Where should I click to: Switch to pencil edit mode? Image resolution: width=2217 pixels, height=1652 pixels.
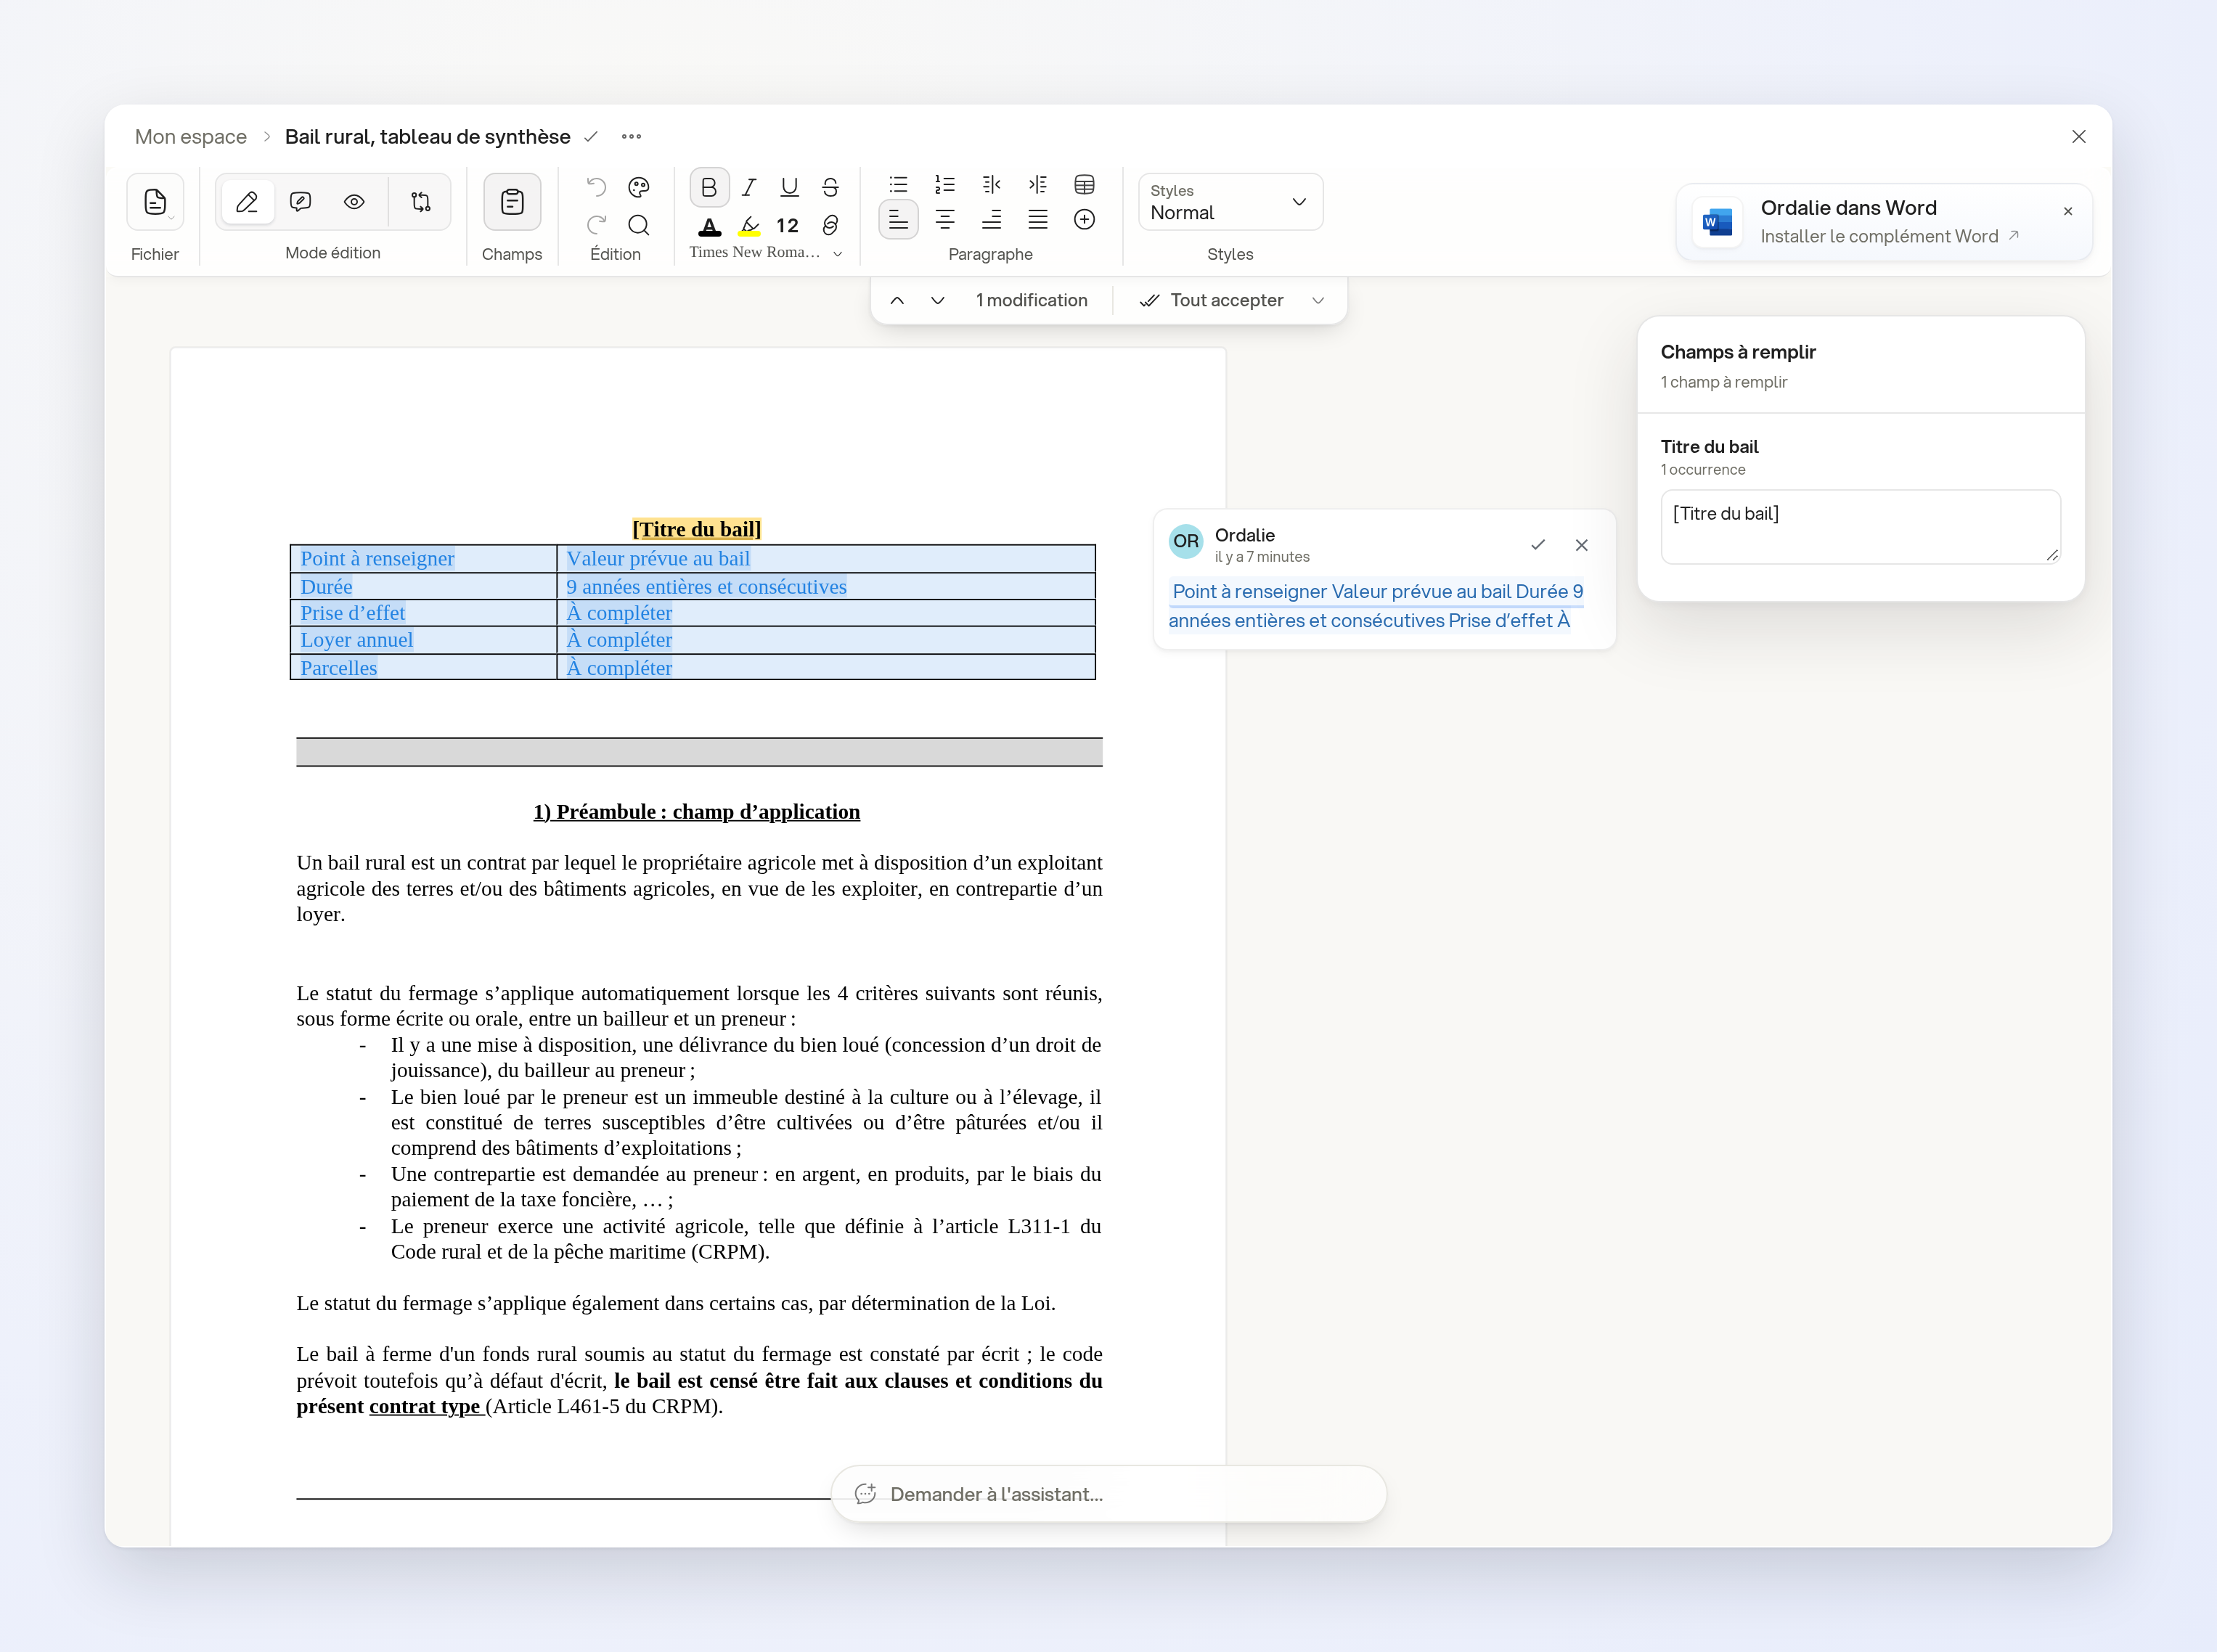(247, 202)
